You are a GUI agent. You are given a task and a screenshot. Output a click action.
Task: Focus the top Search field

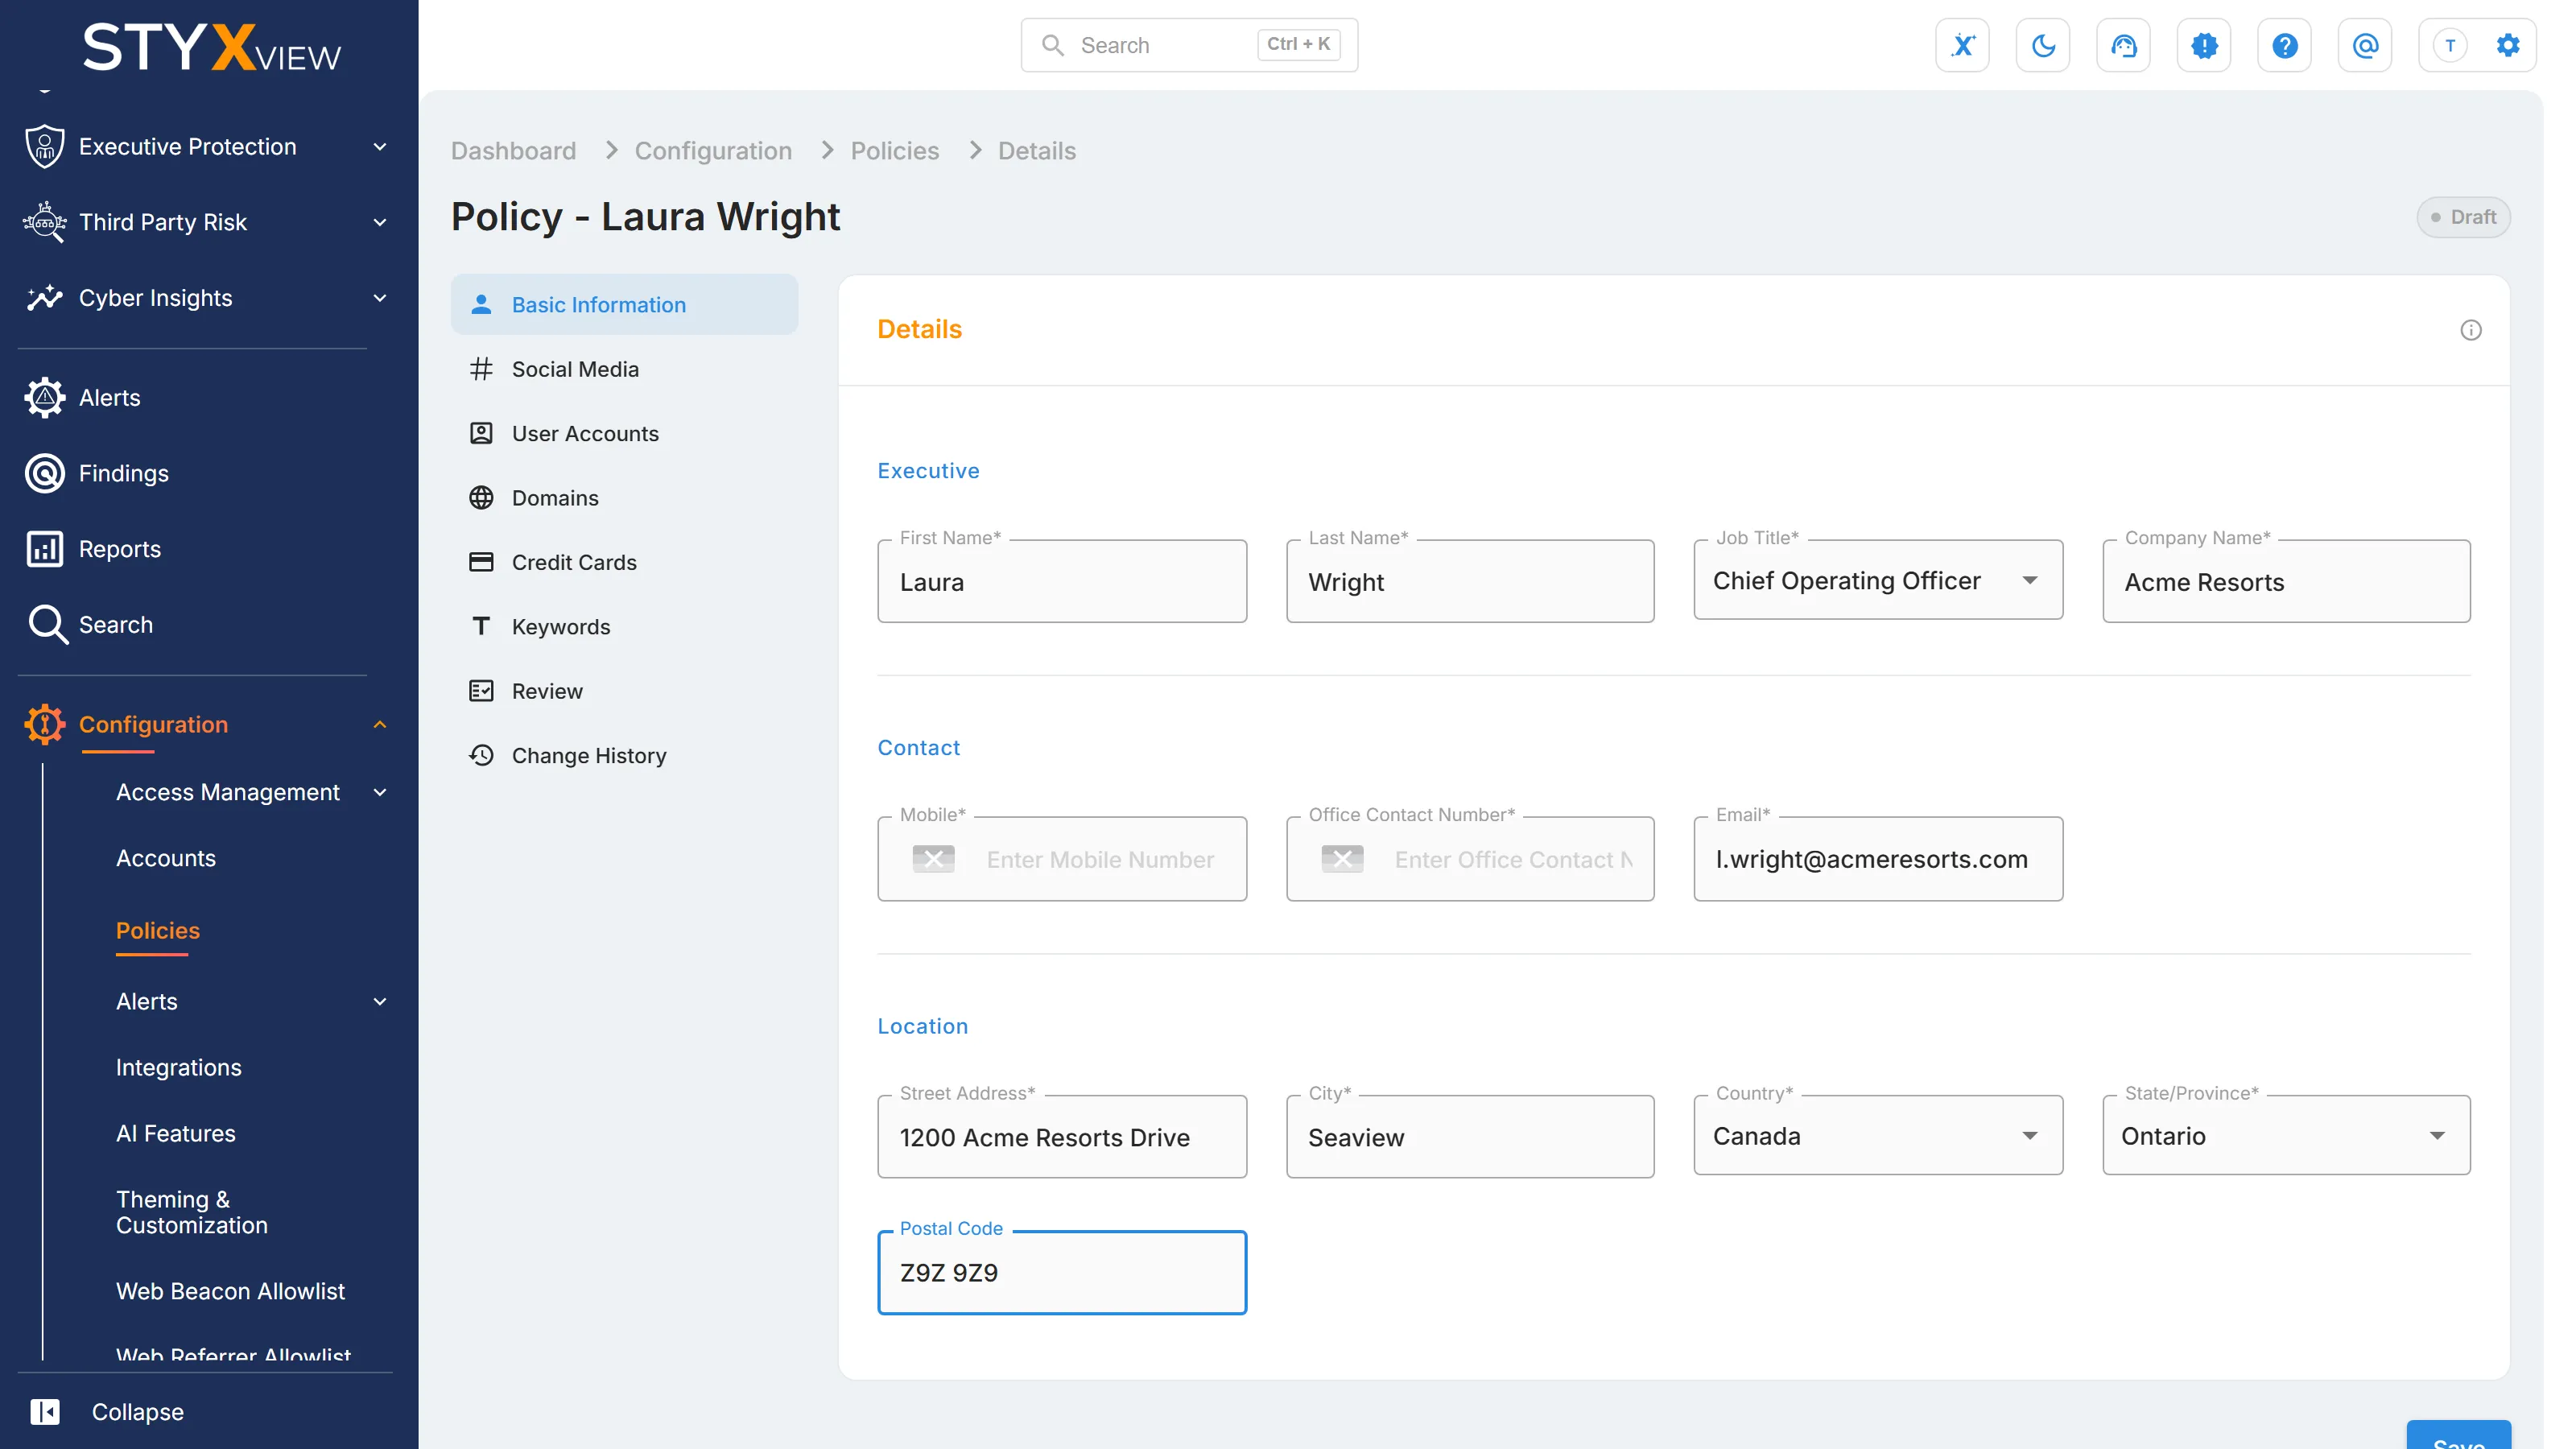point(1189,45)
